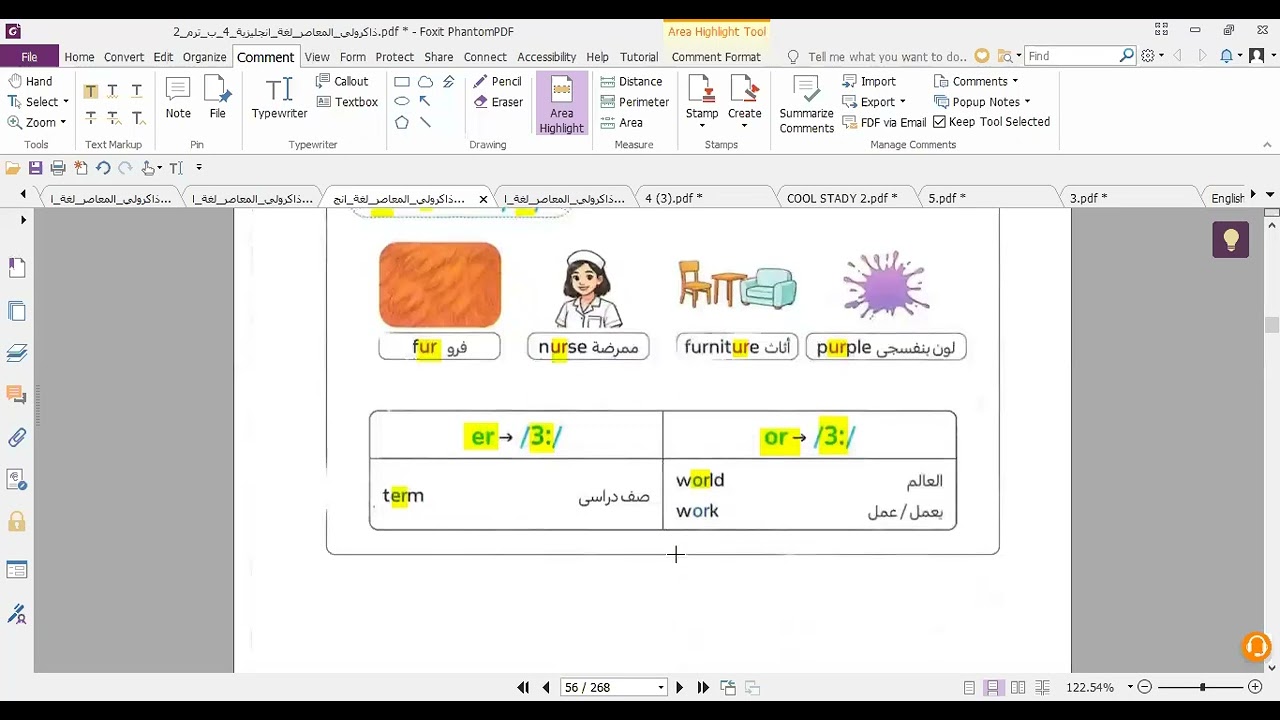The width and height of the screenshot is (1280, 720).
Task: Enable facing pages view mode
Action: click(x=1018, y=687)
